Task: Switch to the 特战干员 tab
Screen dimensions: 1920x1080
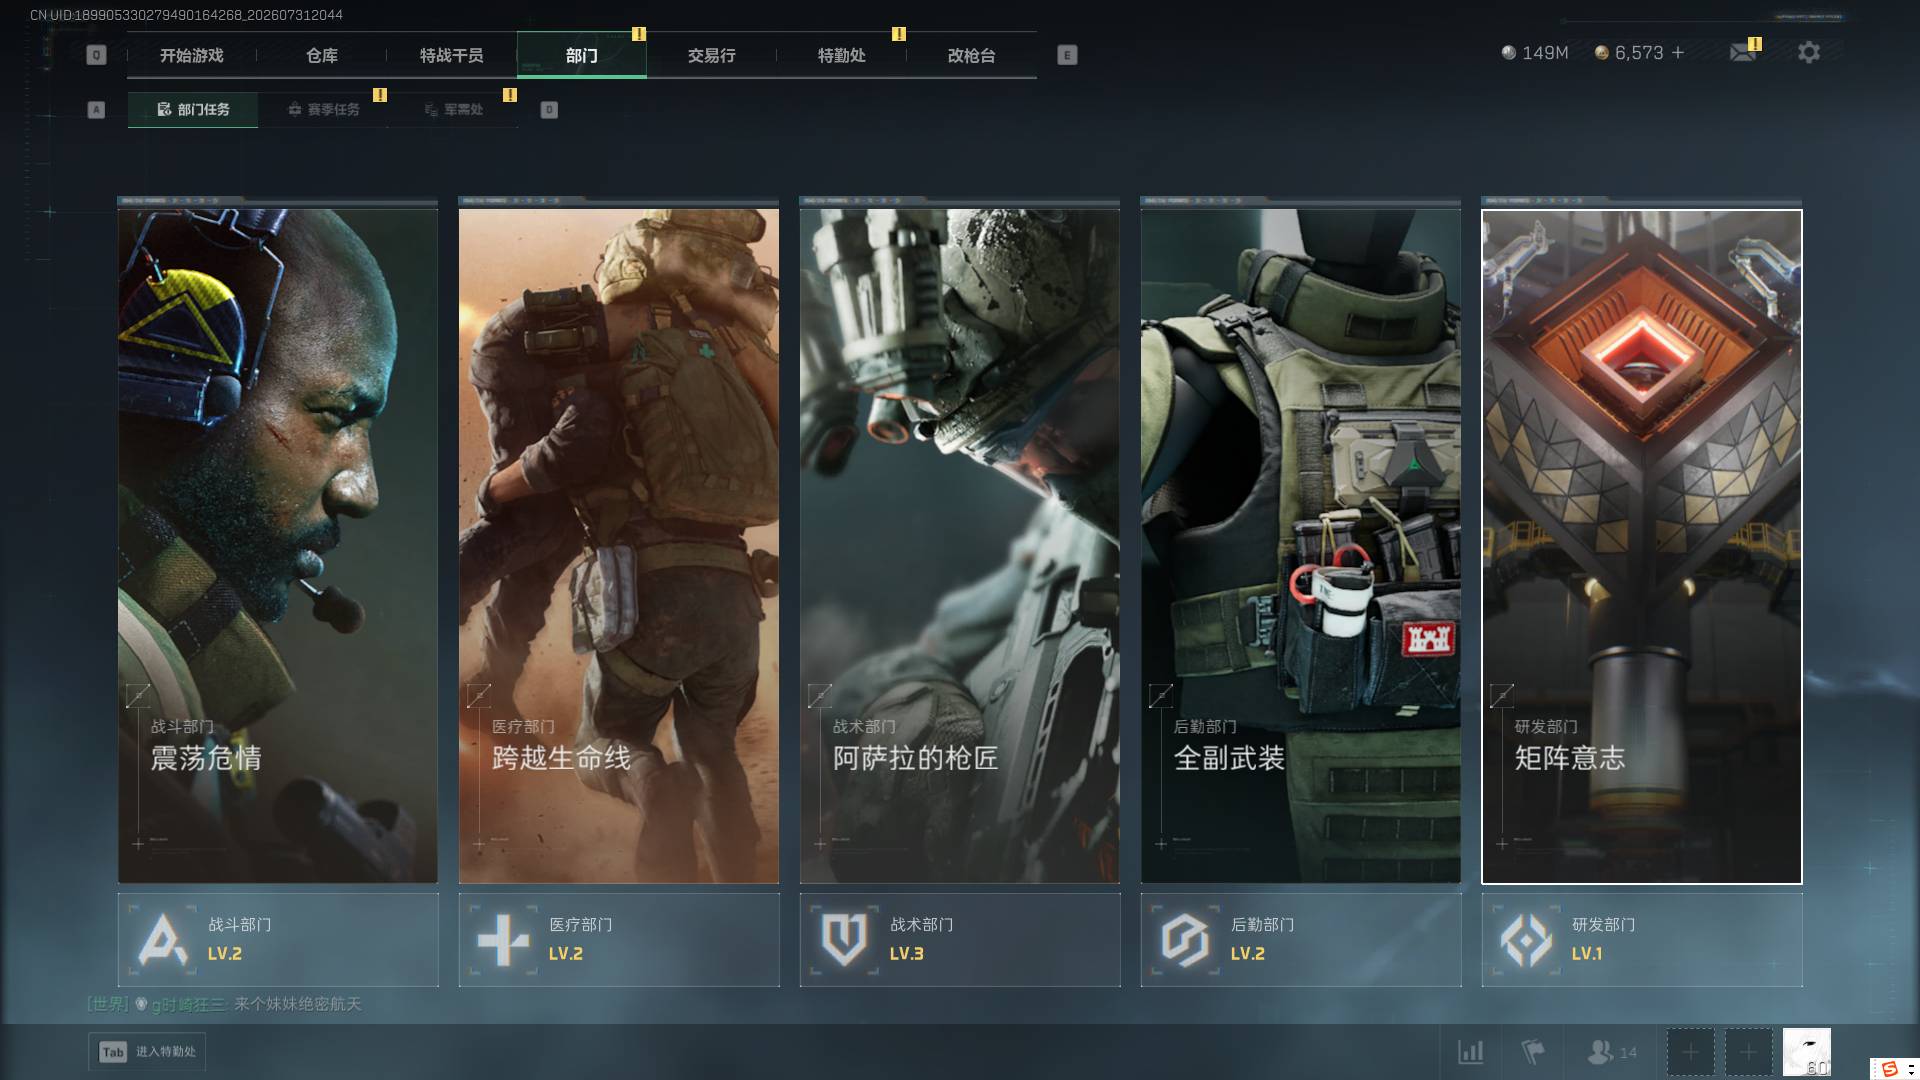Action: [452, 55]
